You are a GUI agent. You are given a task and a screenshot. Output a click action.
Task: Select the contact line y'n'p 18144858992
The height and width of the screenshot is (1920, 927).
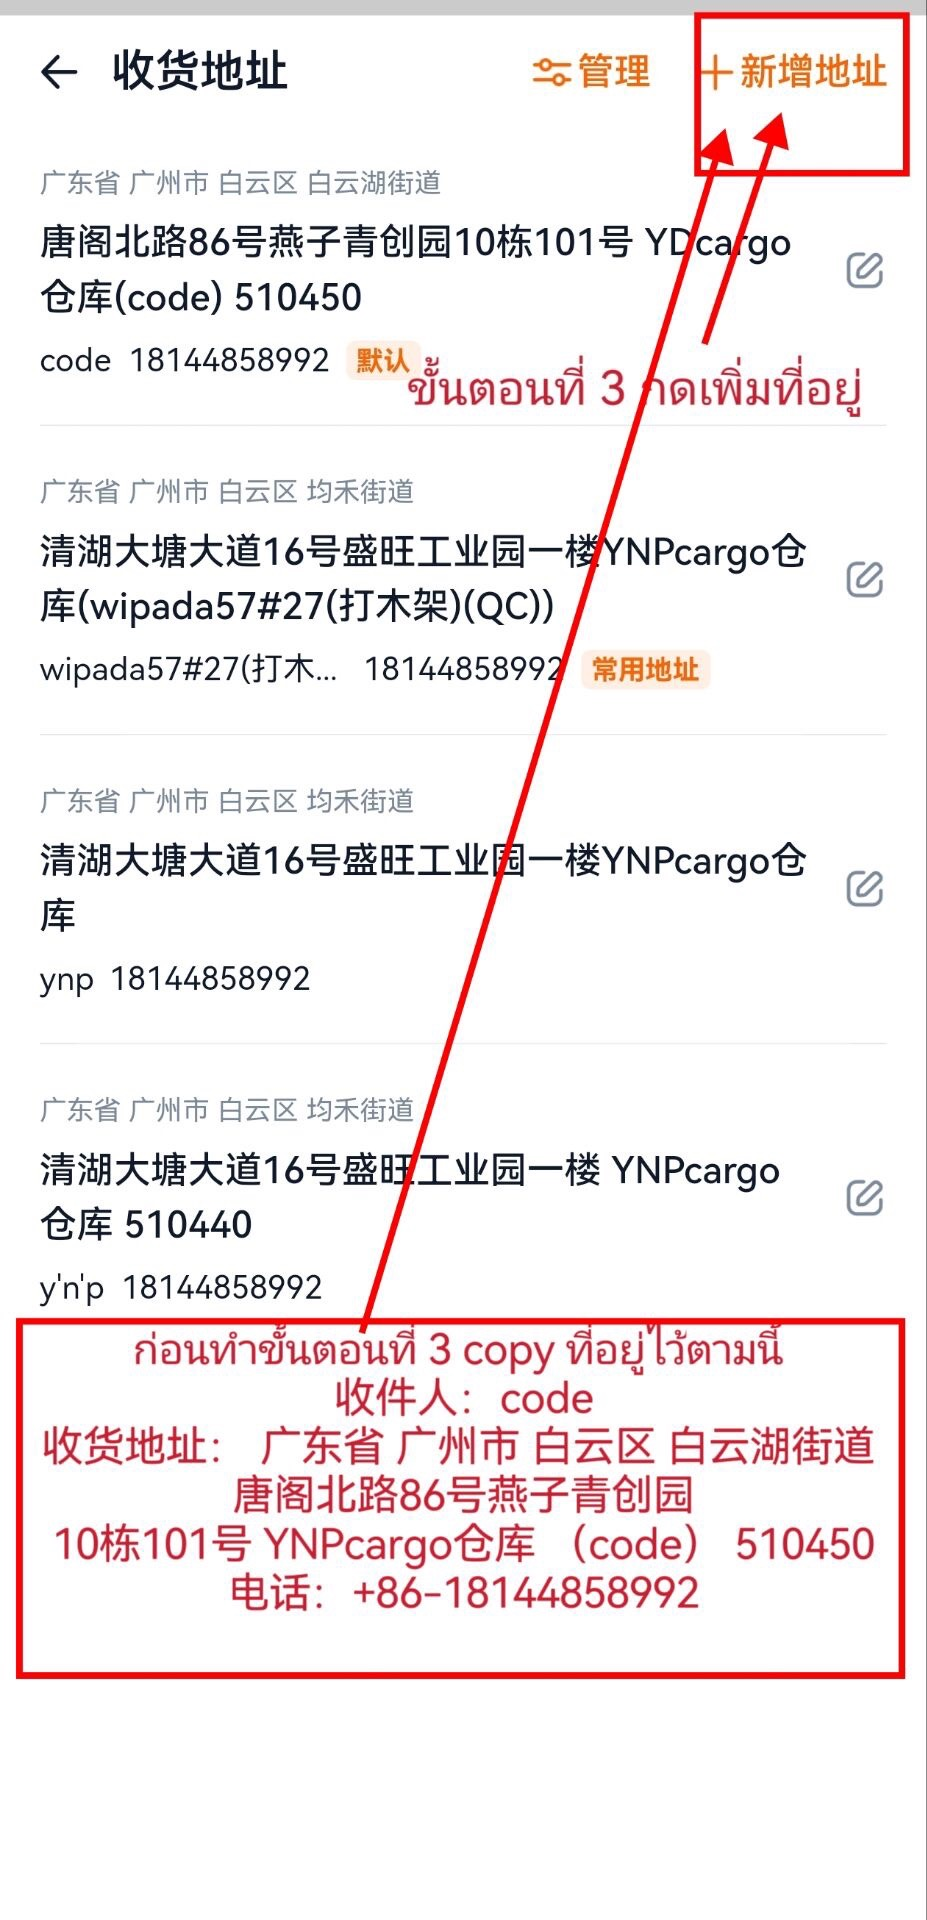click(x=181, y=1288)
